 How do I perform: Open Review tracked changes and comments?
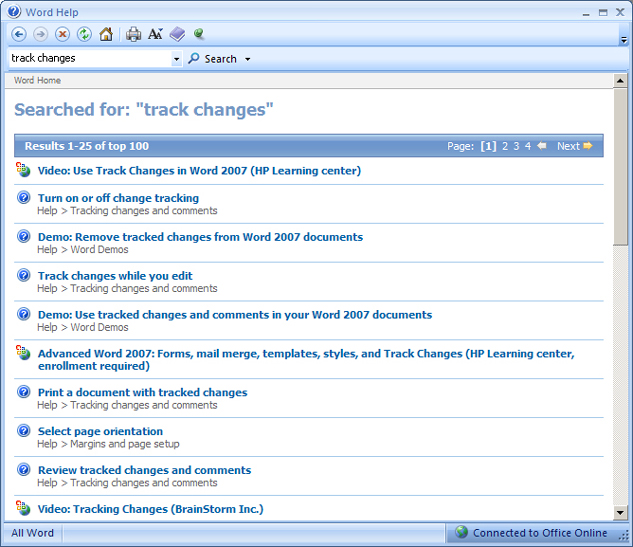coord(145,470)
